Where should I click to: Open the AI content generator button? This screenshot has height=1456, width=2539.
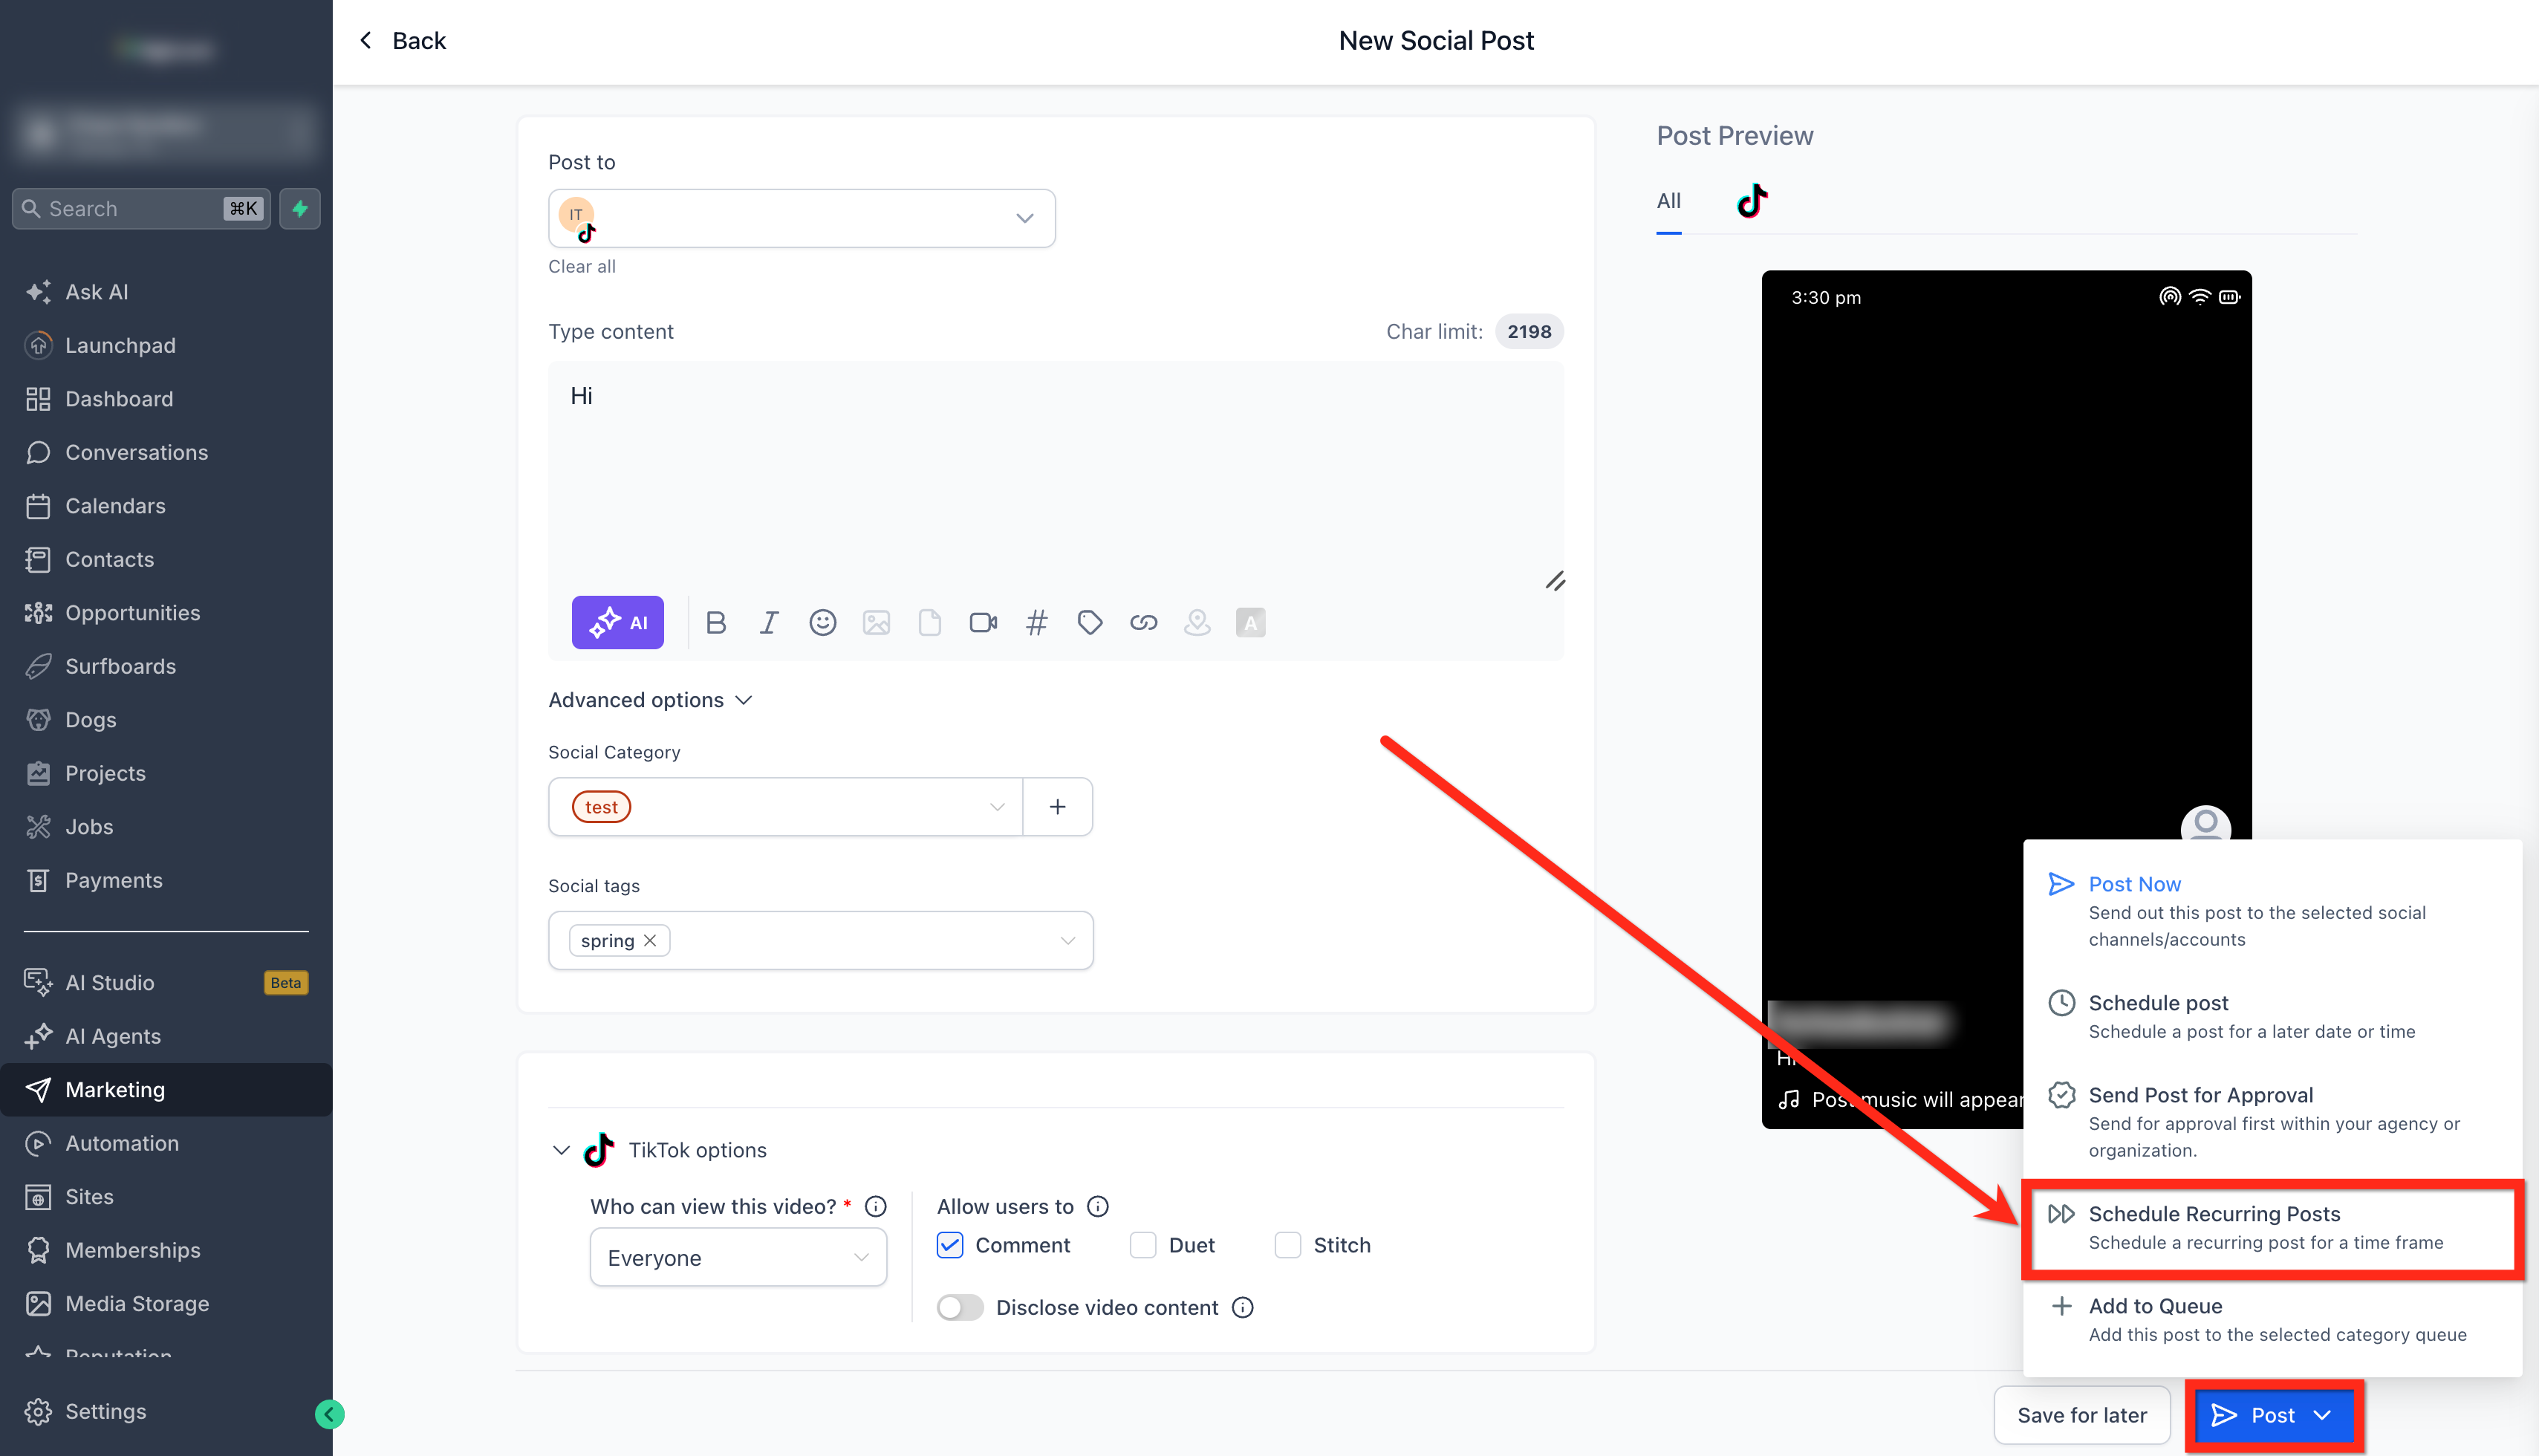point(617,623)
